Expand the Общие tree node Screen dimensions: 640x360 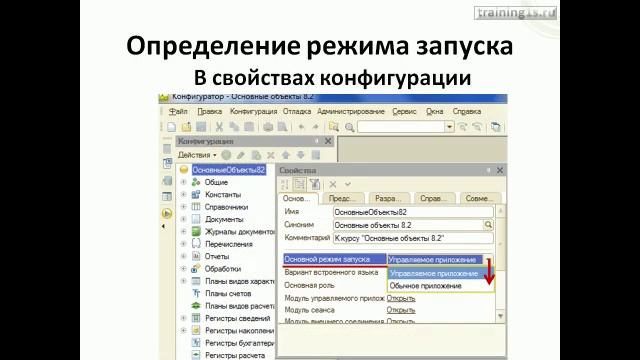pos(184,182)
